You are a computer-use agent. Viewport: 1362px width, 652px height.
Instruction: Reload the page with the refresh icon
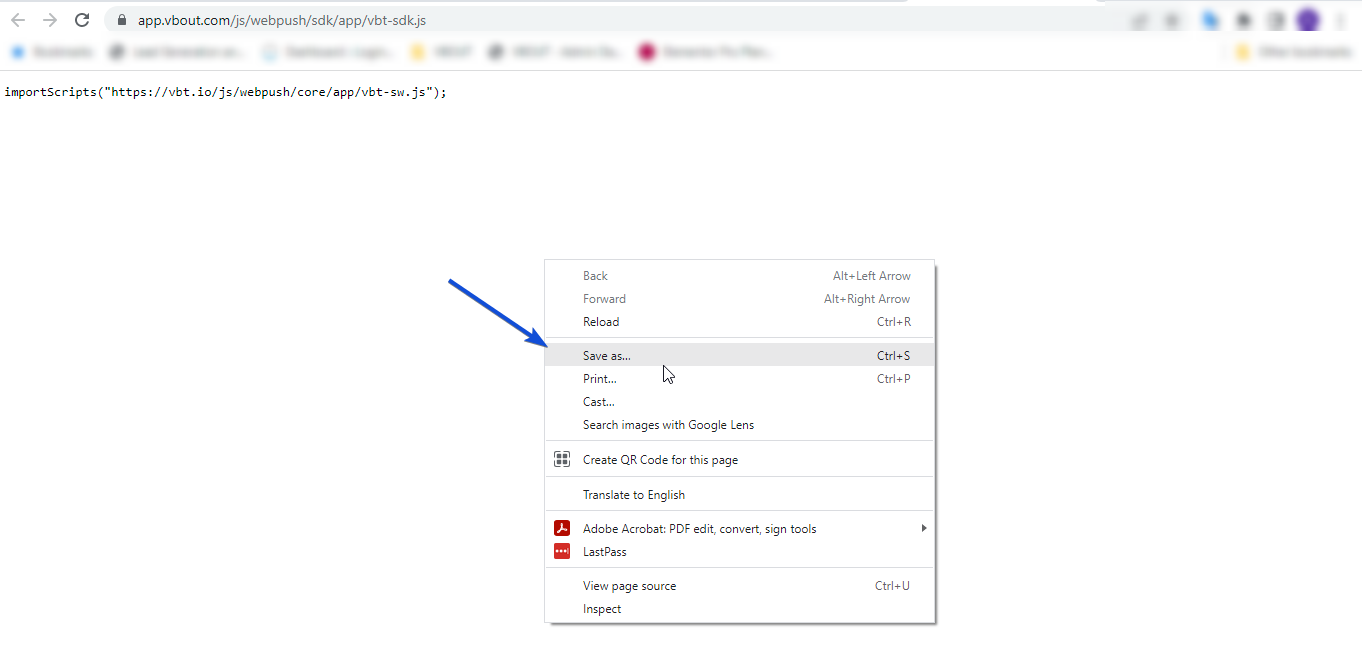[x=82, y=20]
